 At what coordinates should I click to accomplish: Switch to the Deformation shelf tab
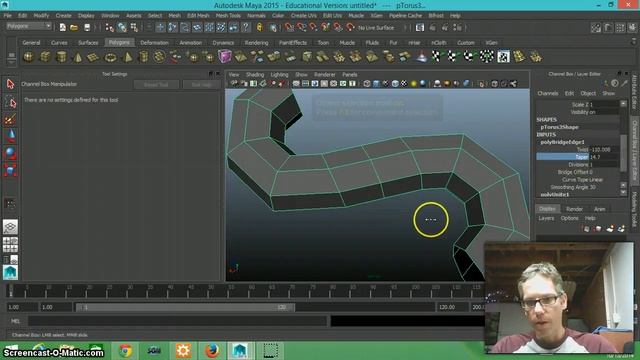click(x=154, y=42)
